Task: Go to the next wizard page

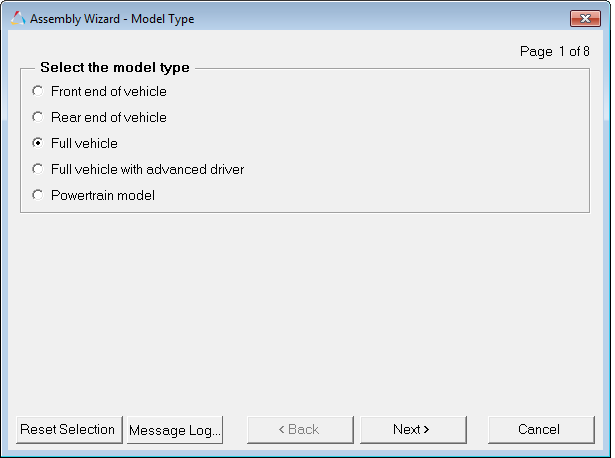Action: click(x=412, y=429)
